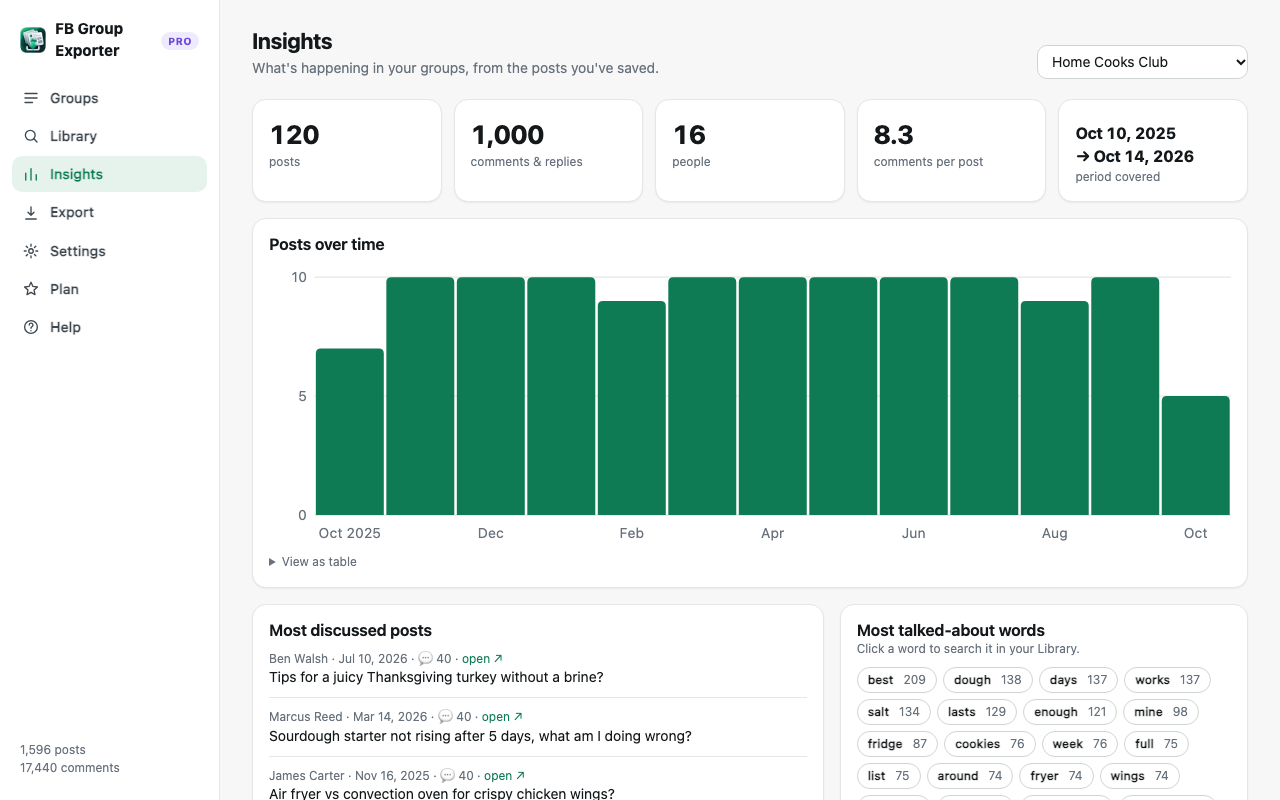Click the '120 posts' stat card

pos(347,150)
